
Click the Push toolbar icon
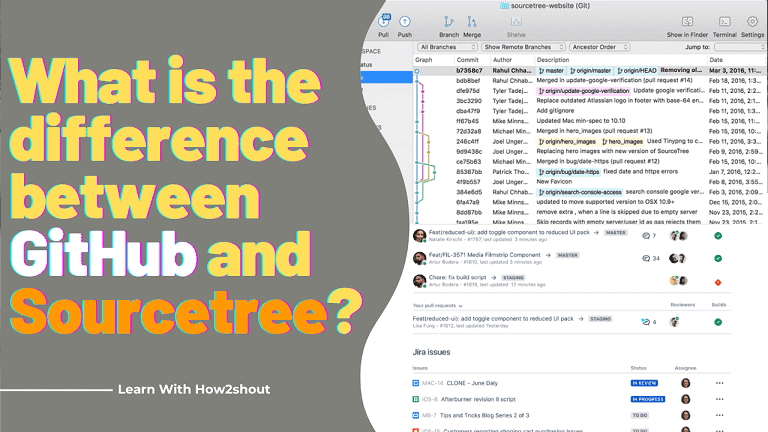405,22
